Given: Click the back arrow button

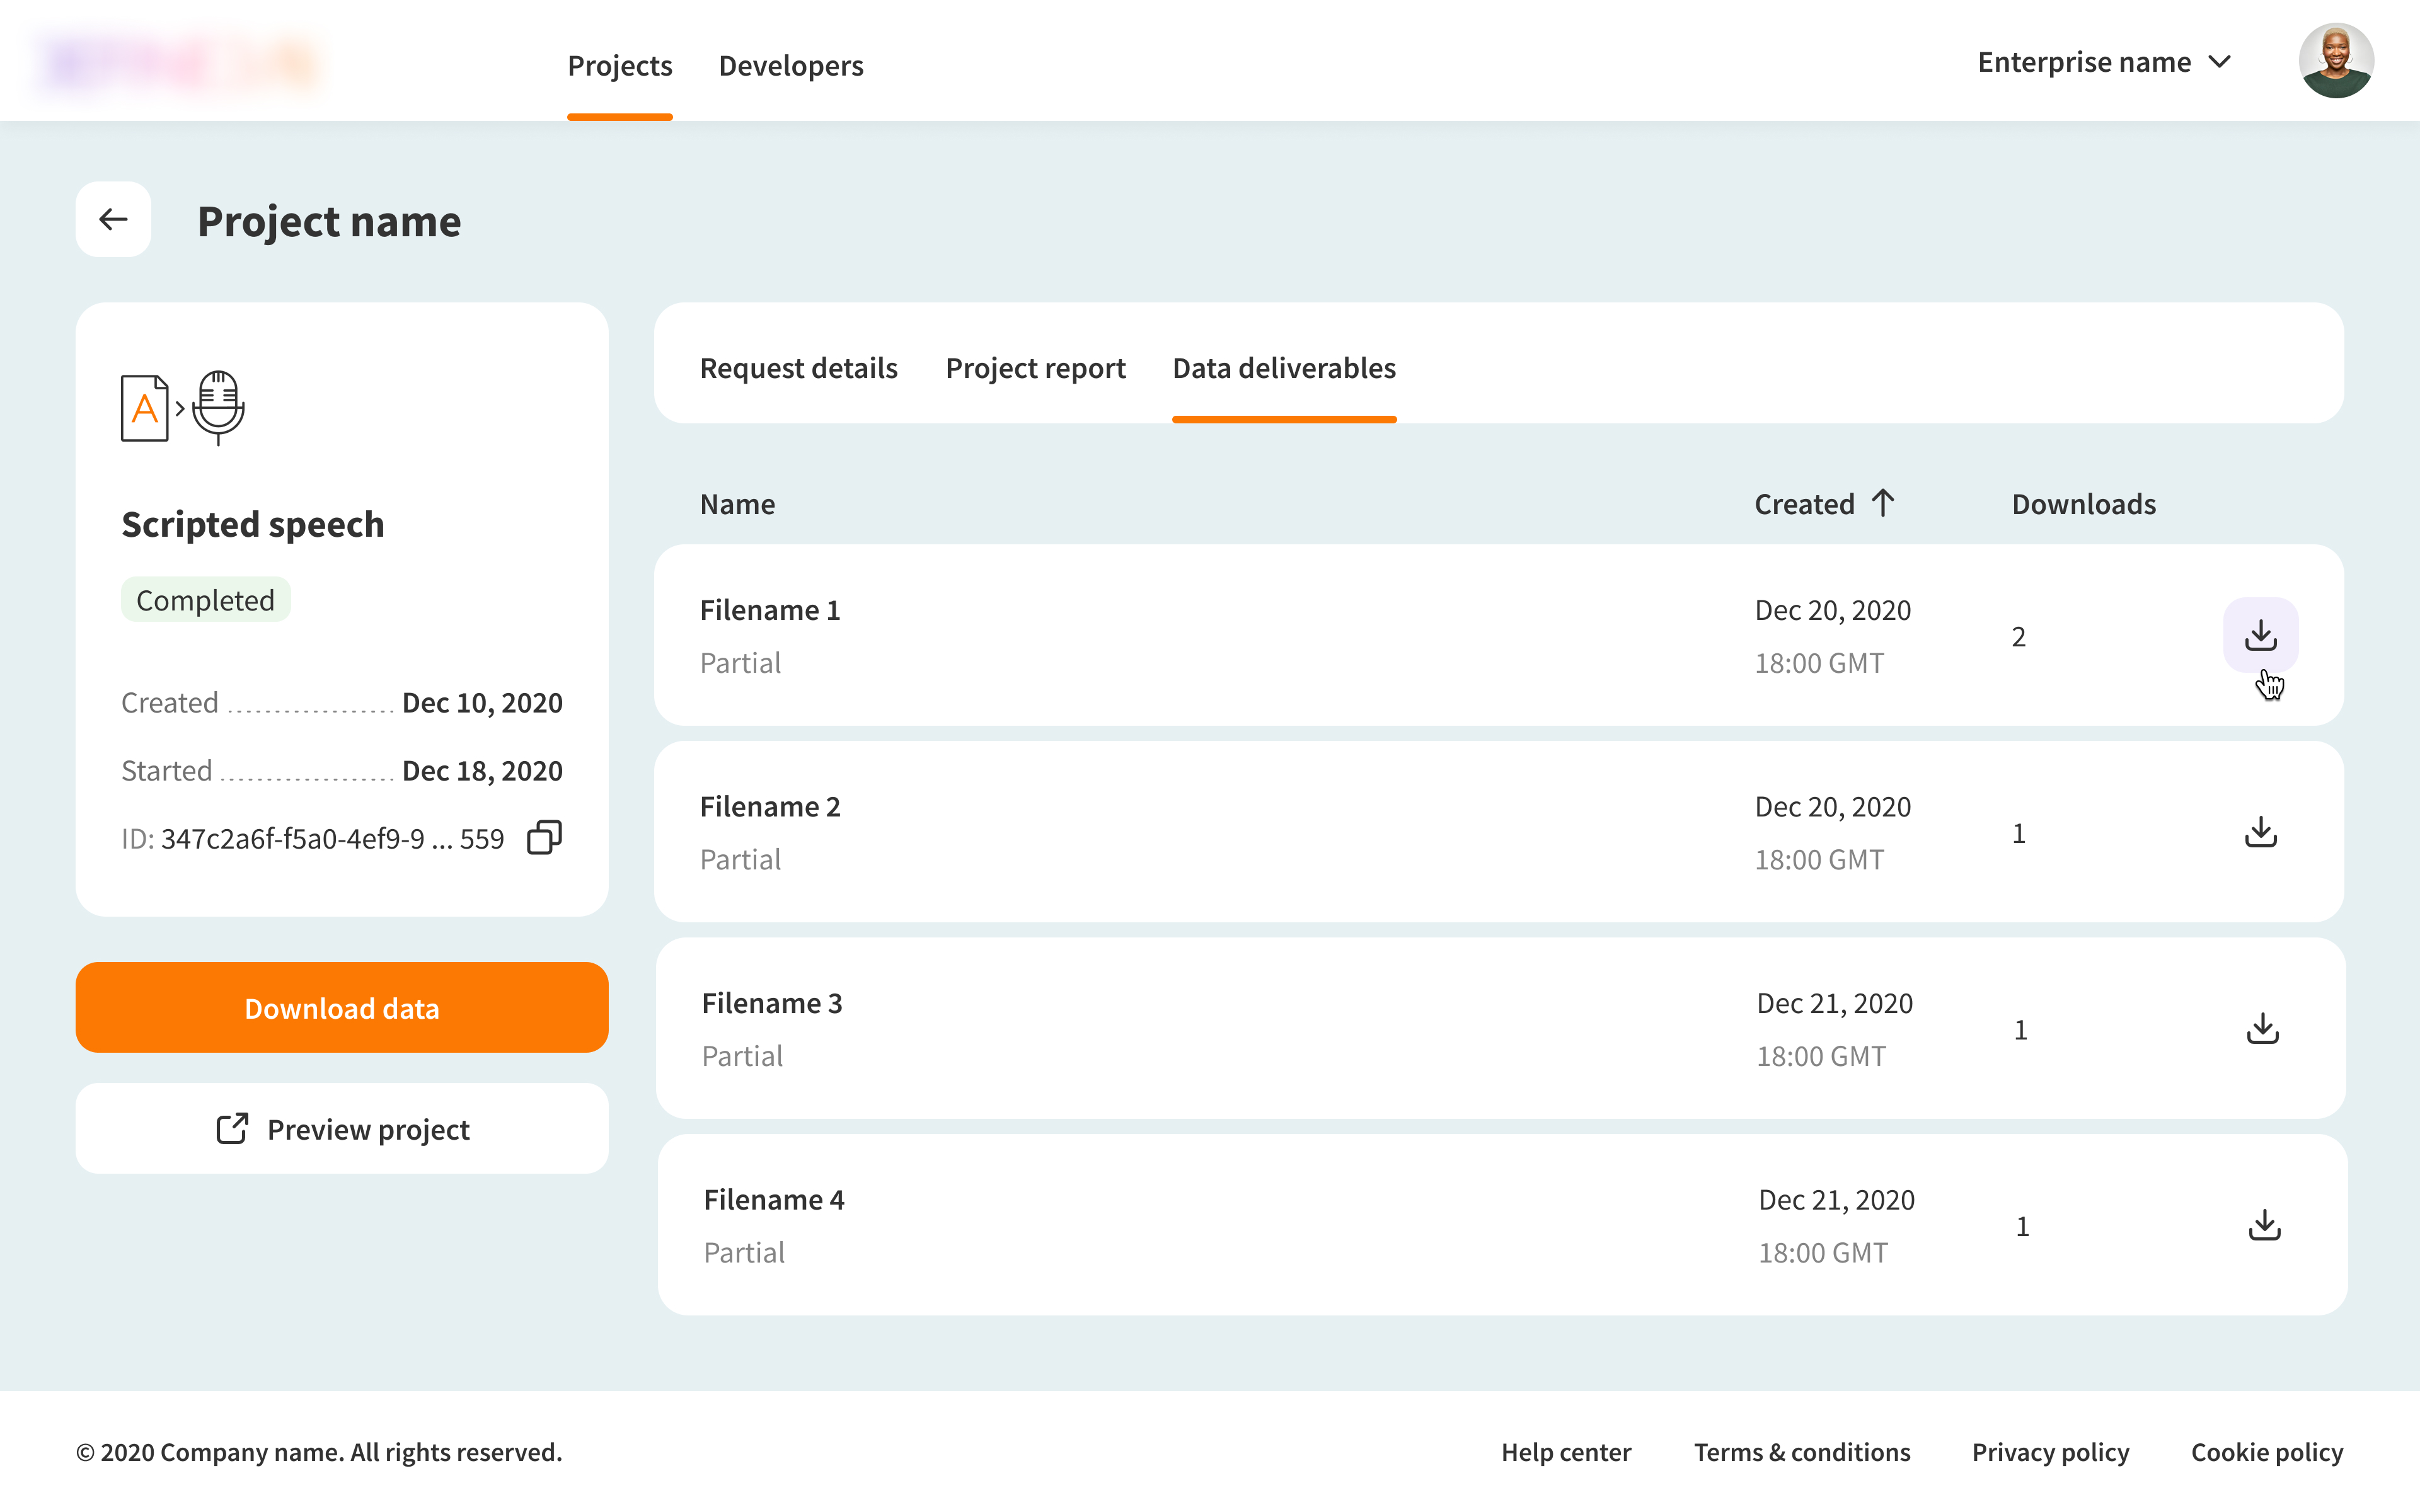Looking at the screenshot, I should coord(113,219).
